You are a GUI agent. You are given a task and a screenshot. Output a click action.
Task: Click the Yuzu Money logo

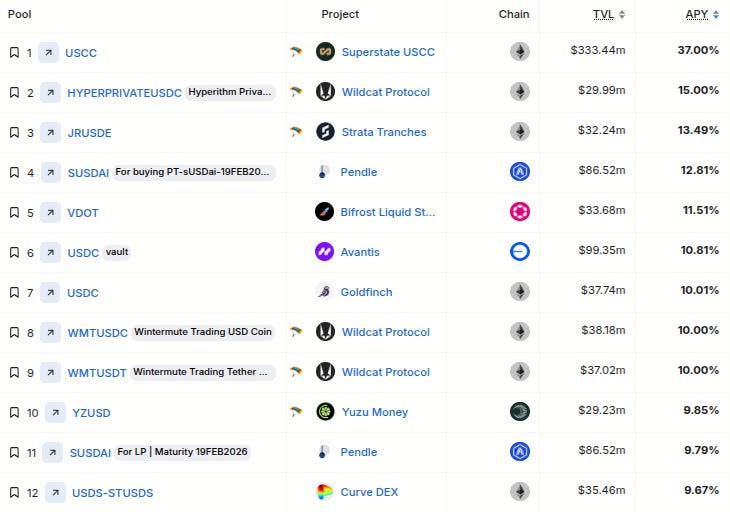[x=325, y=412]
